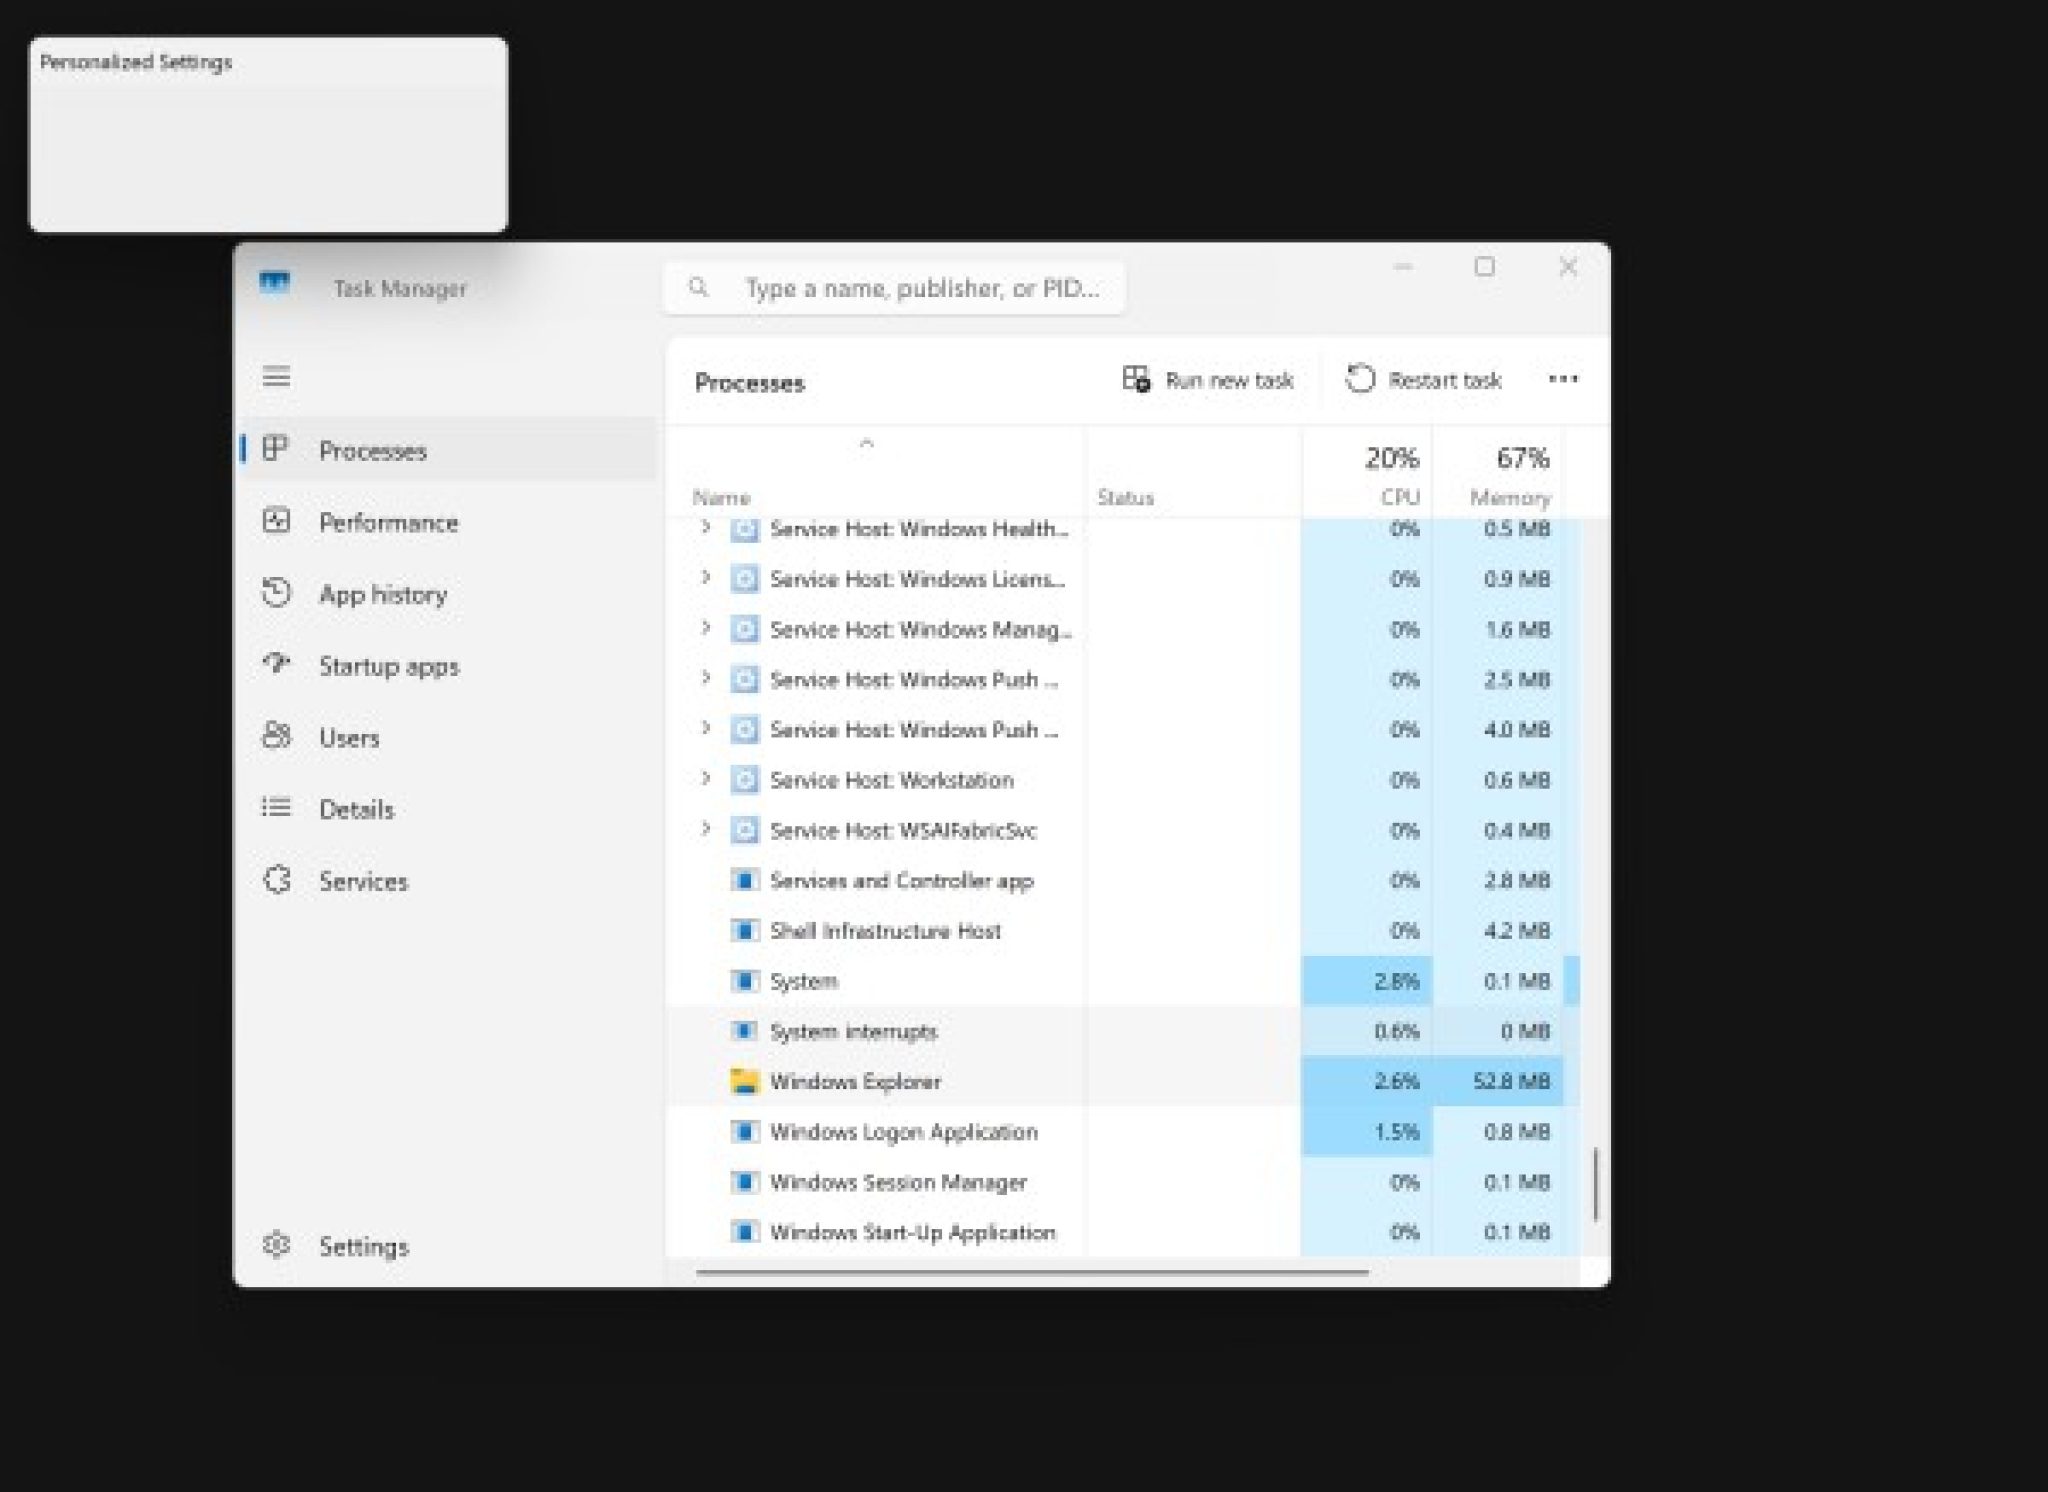The height and width of the screenshot is (1492, 2048).
Task: Click the App history sidebar icon
Action: point(276,594)
